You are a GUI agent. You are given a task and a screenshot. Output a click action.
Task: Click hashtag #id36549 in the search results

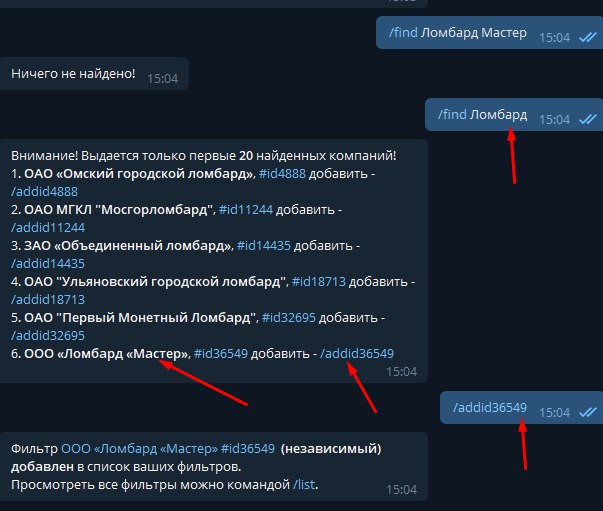221,354
